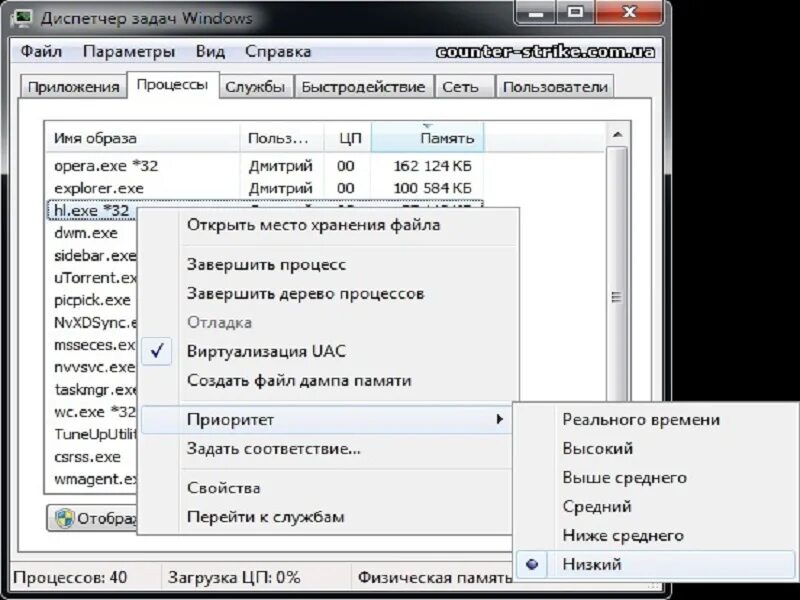This screenshot has width=800, height=600.
Task: Click memory value 162 124 КБ
Action: (433, 166)
